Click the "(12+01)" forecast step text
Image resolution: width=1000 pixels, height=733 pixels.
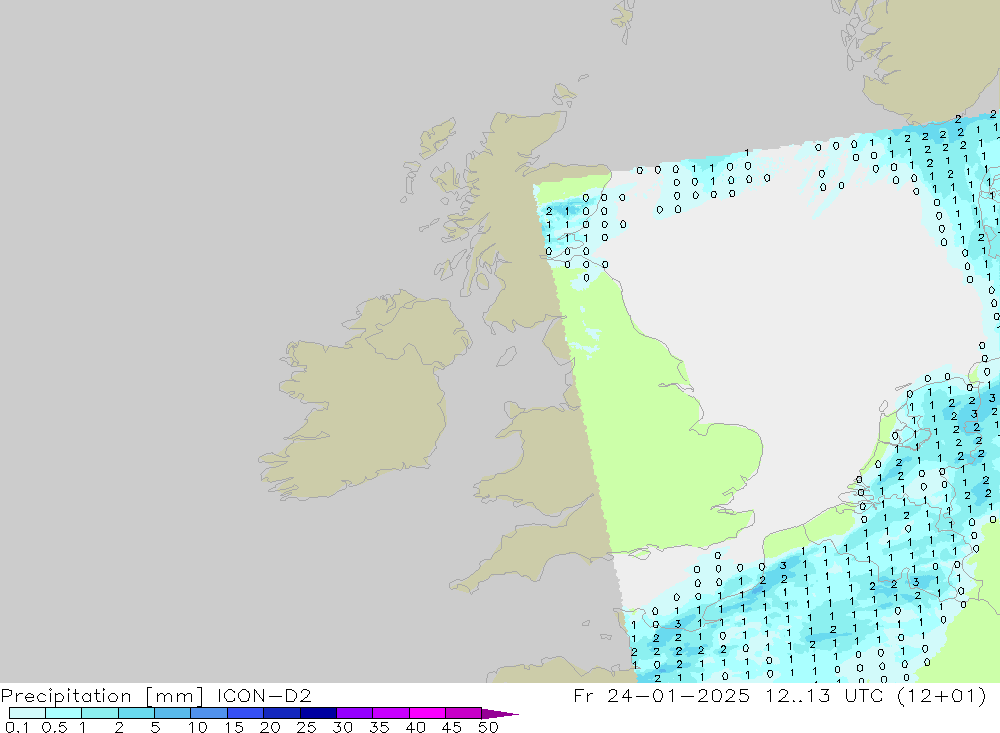point(941,695)
